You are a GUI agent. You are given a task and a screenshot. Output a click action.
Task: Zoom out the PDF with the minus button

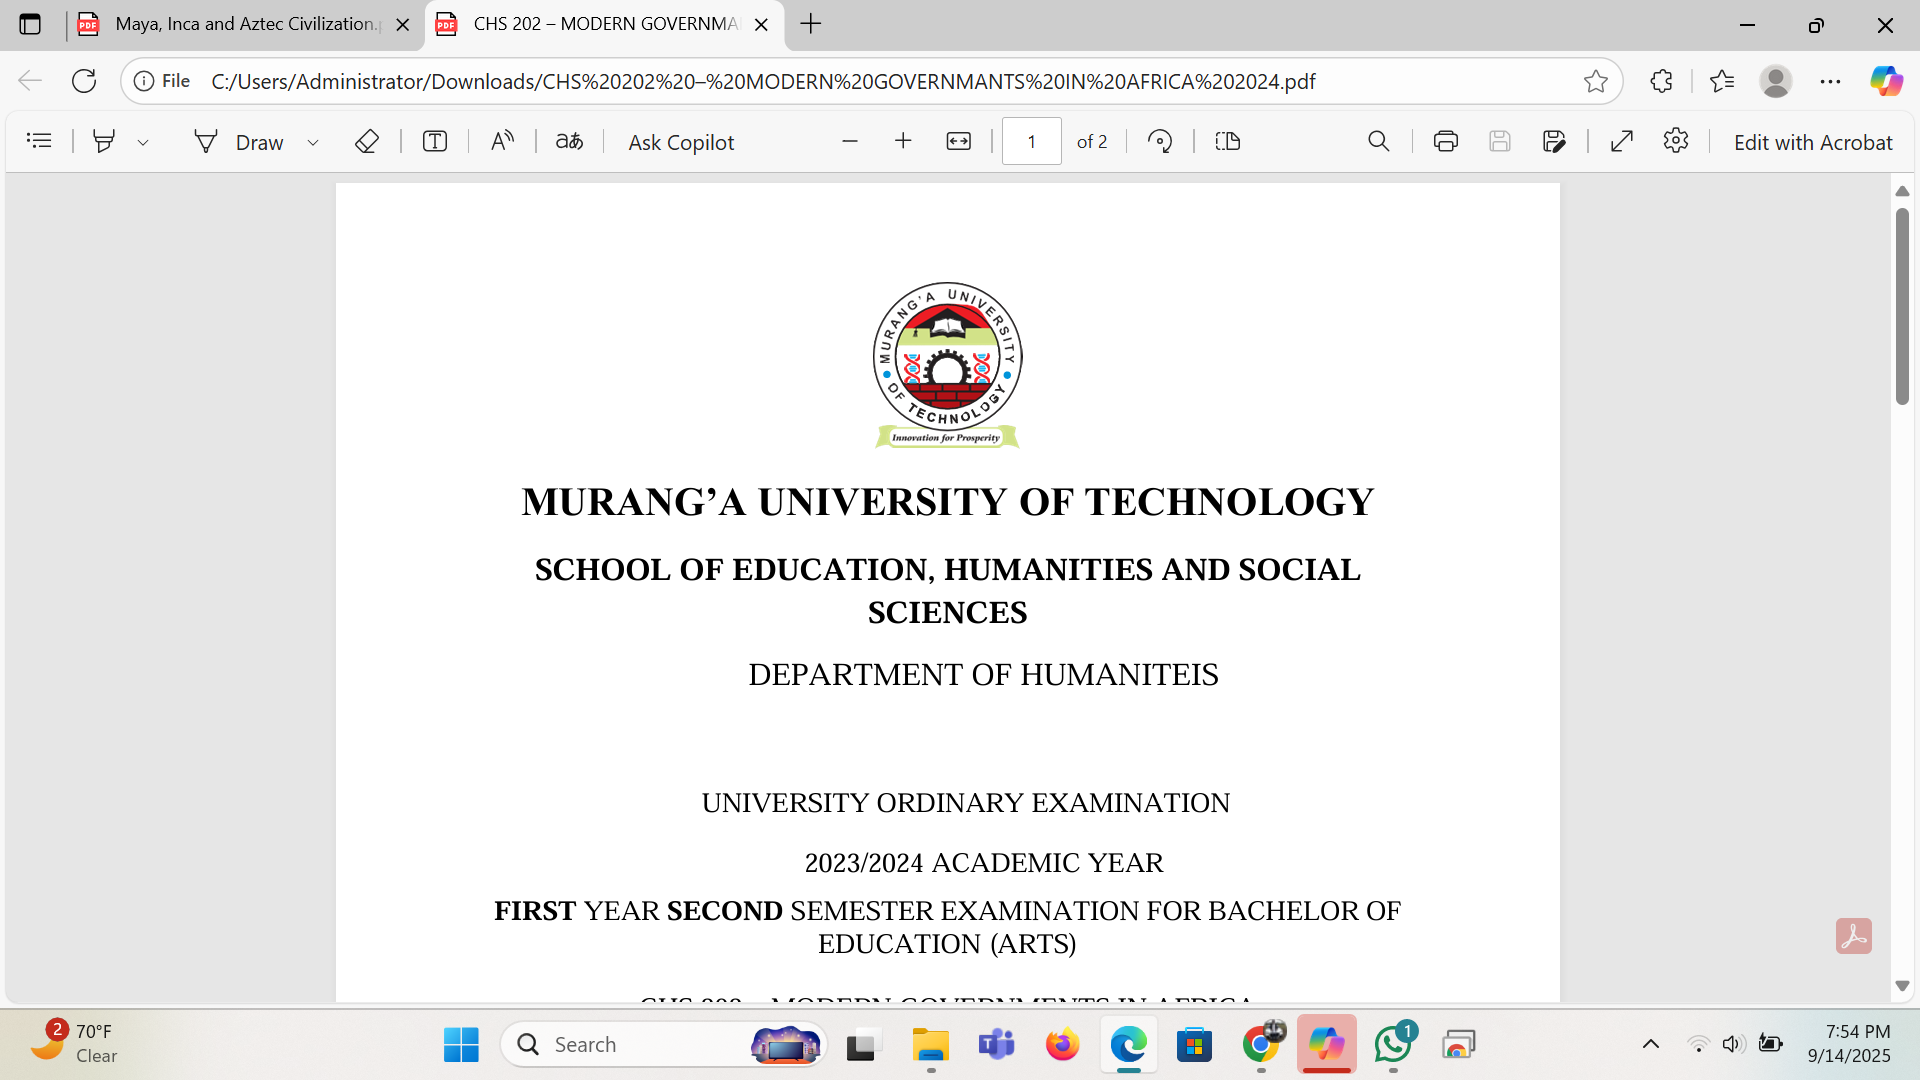coord(850,141)
